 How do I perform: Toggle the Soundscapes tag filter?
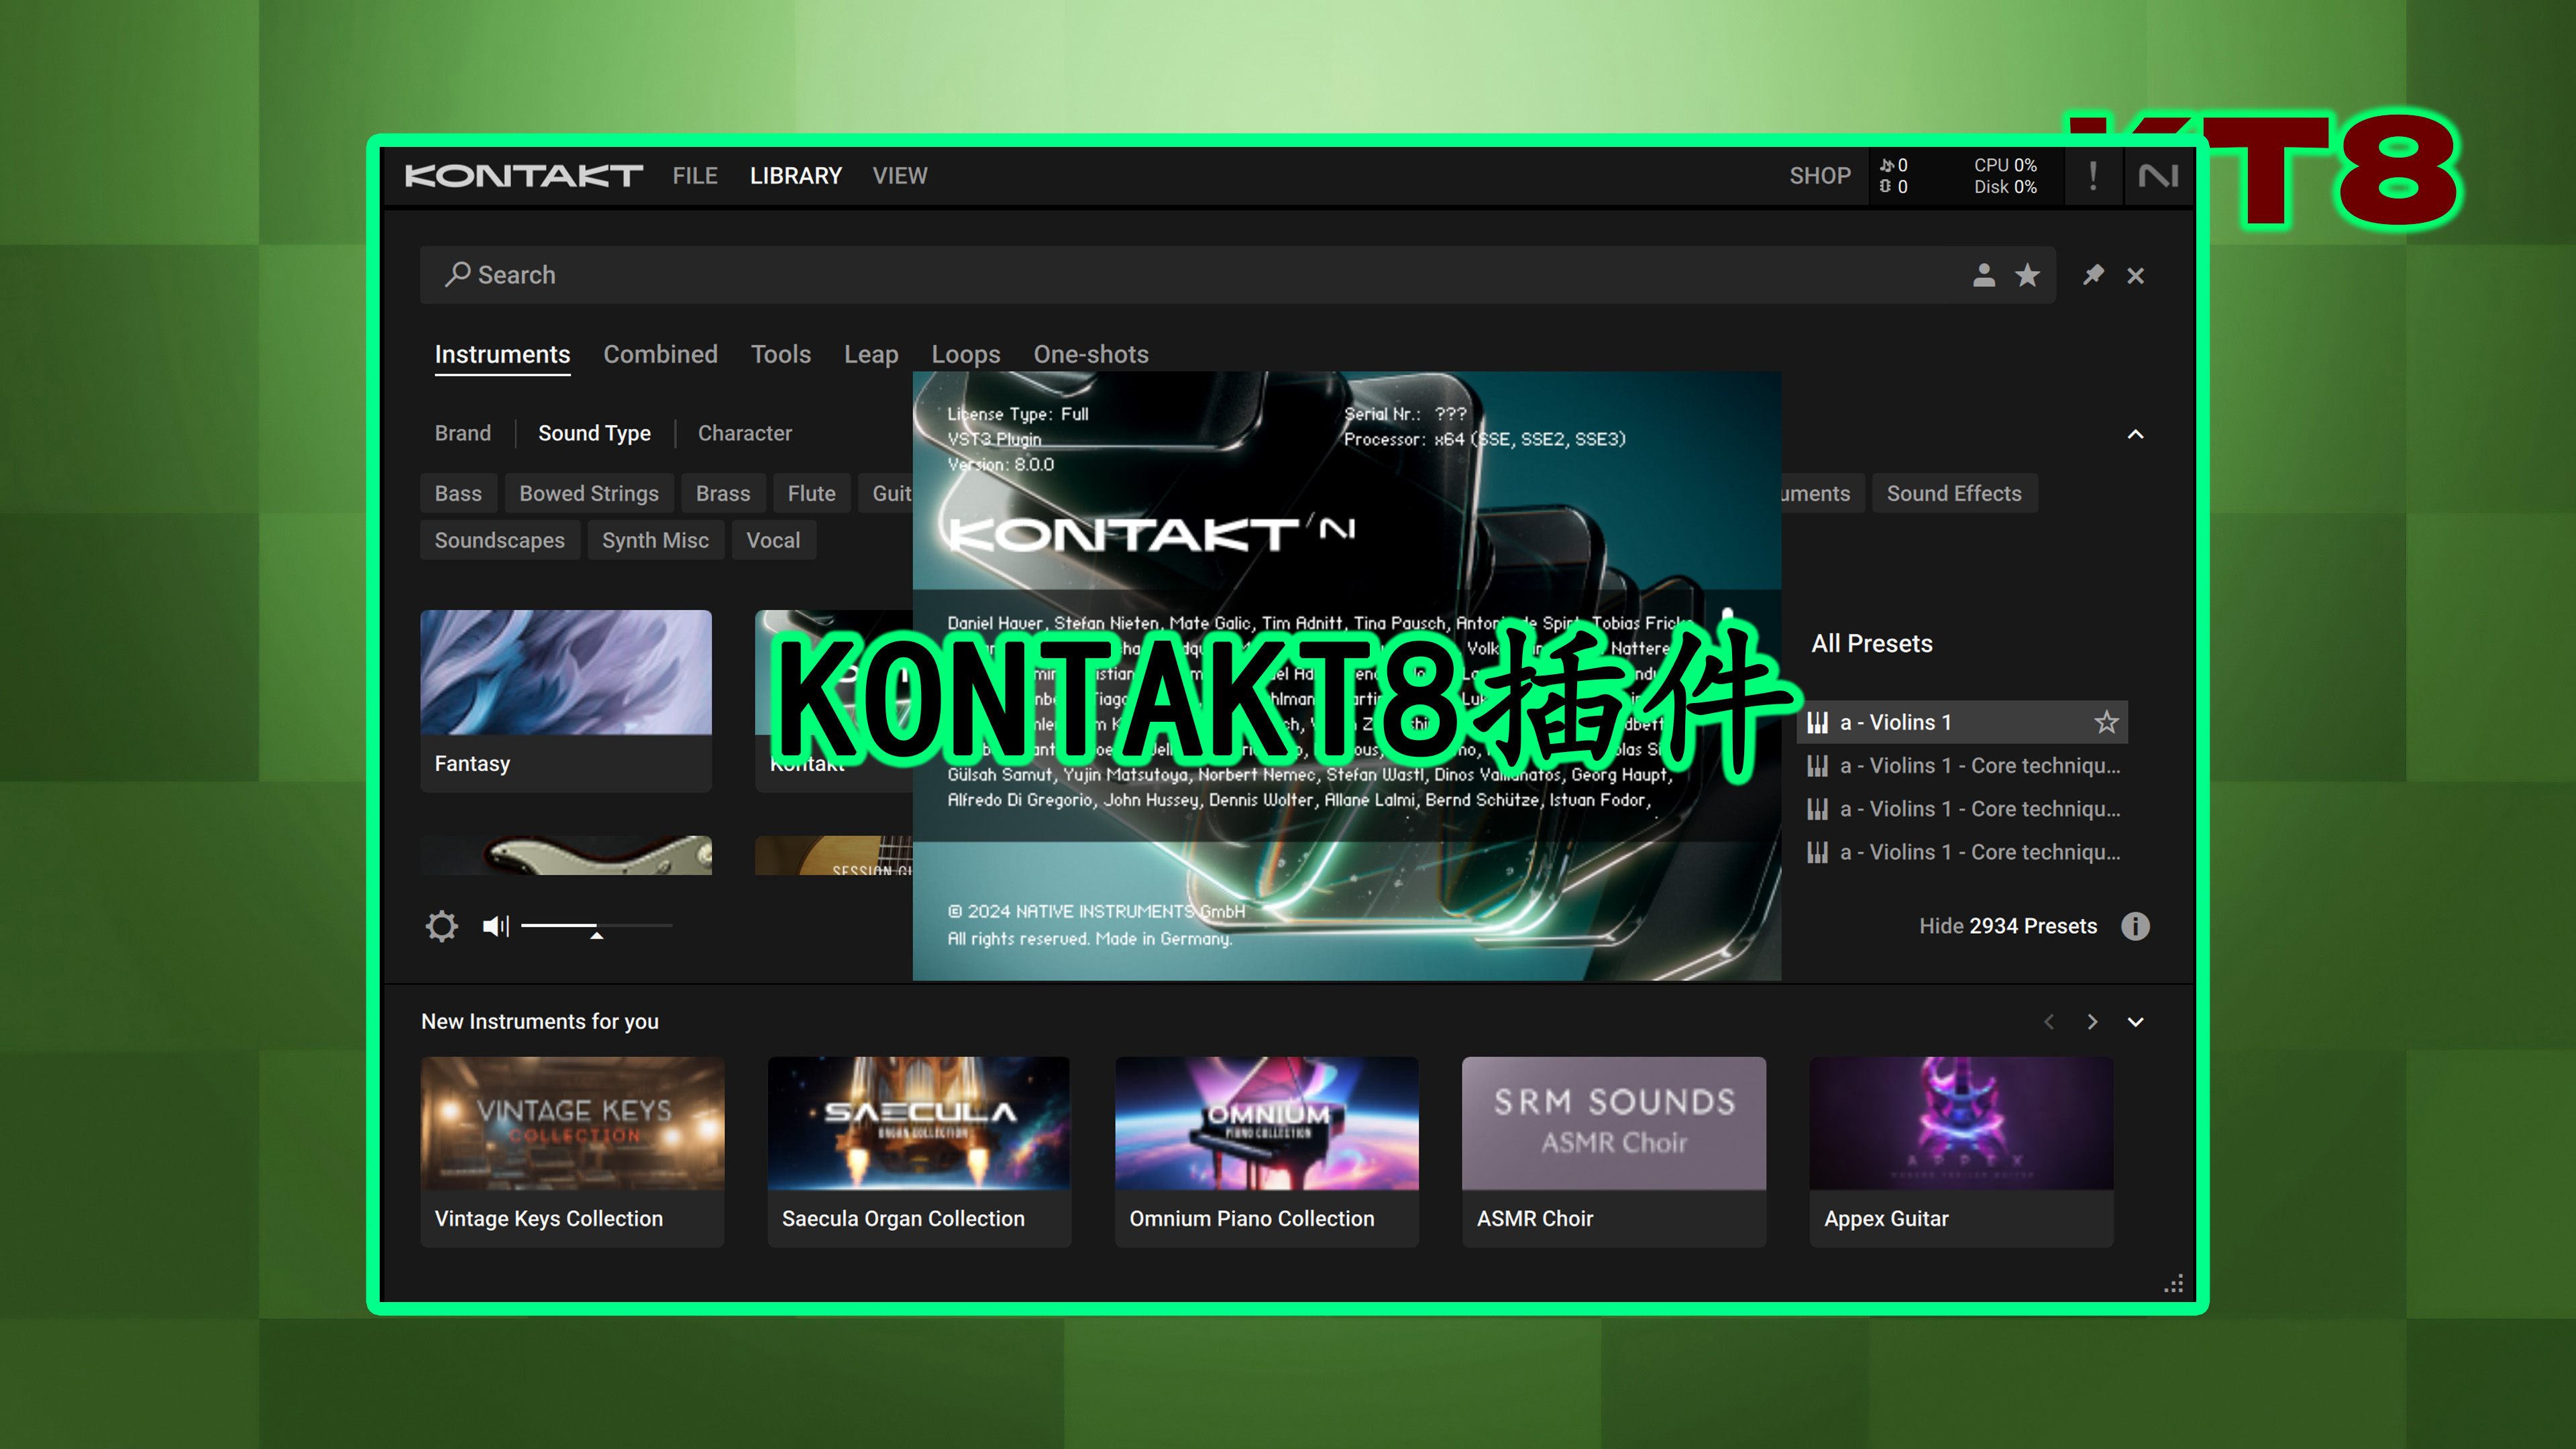(x=499, y=540)
